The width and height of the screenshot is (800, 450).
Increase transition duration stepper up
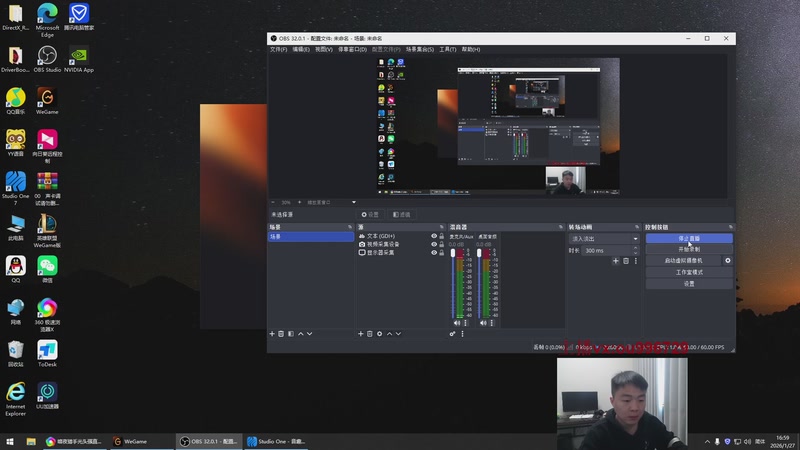click(x=636, y=248)
